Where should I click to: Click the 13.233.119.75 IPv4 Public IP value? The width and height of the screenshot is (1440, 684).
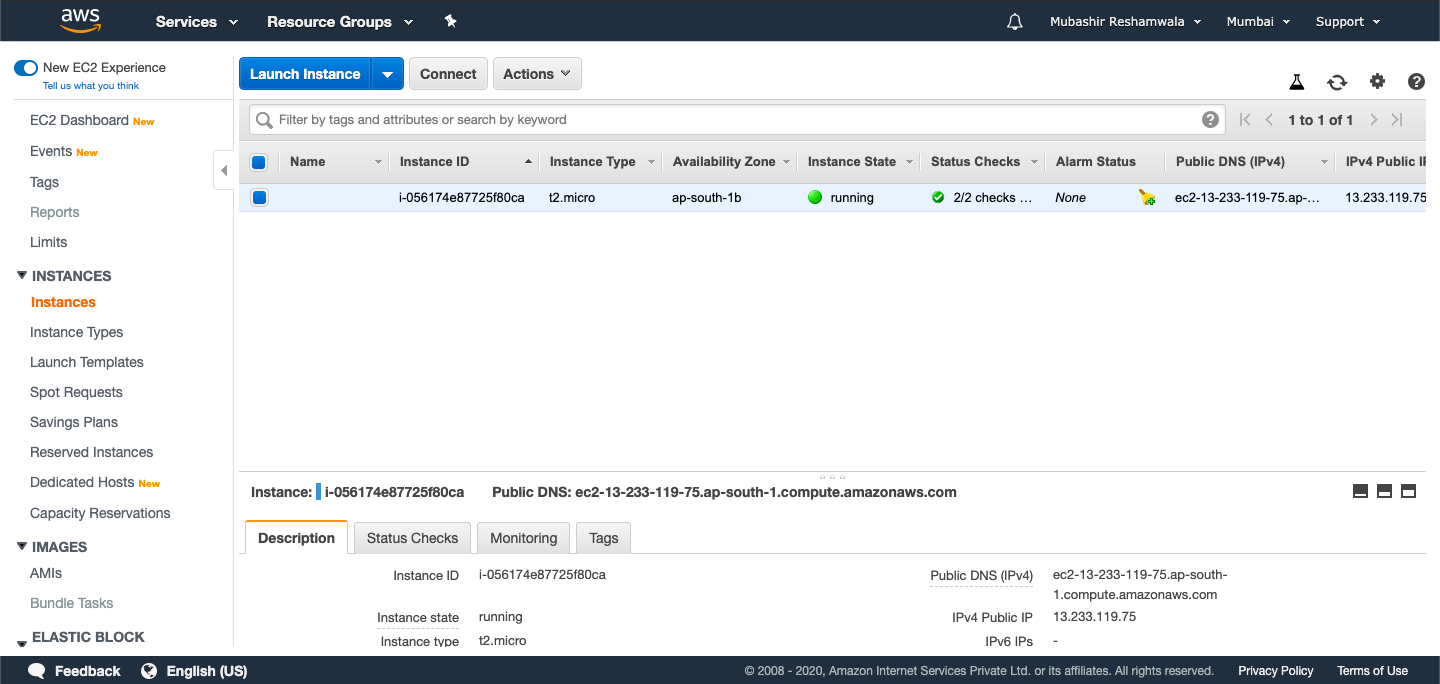[x=1095, y=617]
